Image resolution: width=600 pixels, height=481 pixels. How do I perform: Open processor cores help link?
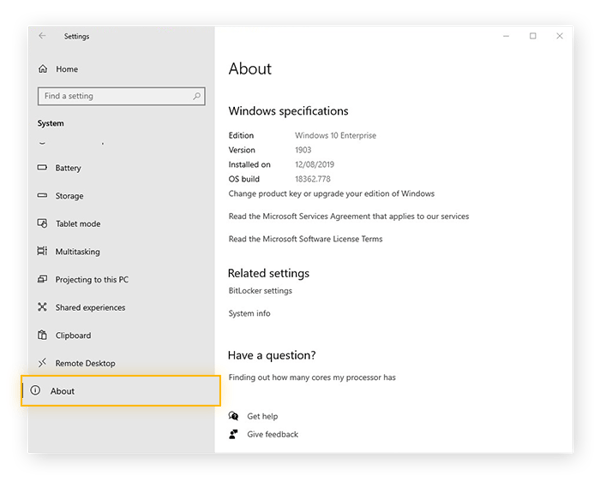pos(312,377)
